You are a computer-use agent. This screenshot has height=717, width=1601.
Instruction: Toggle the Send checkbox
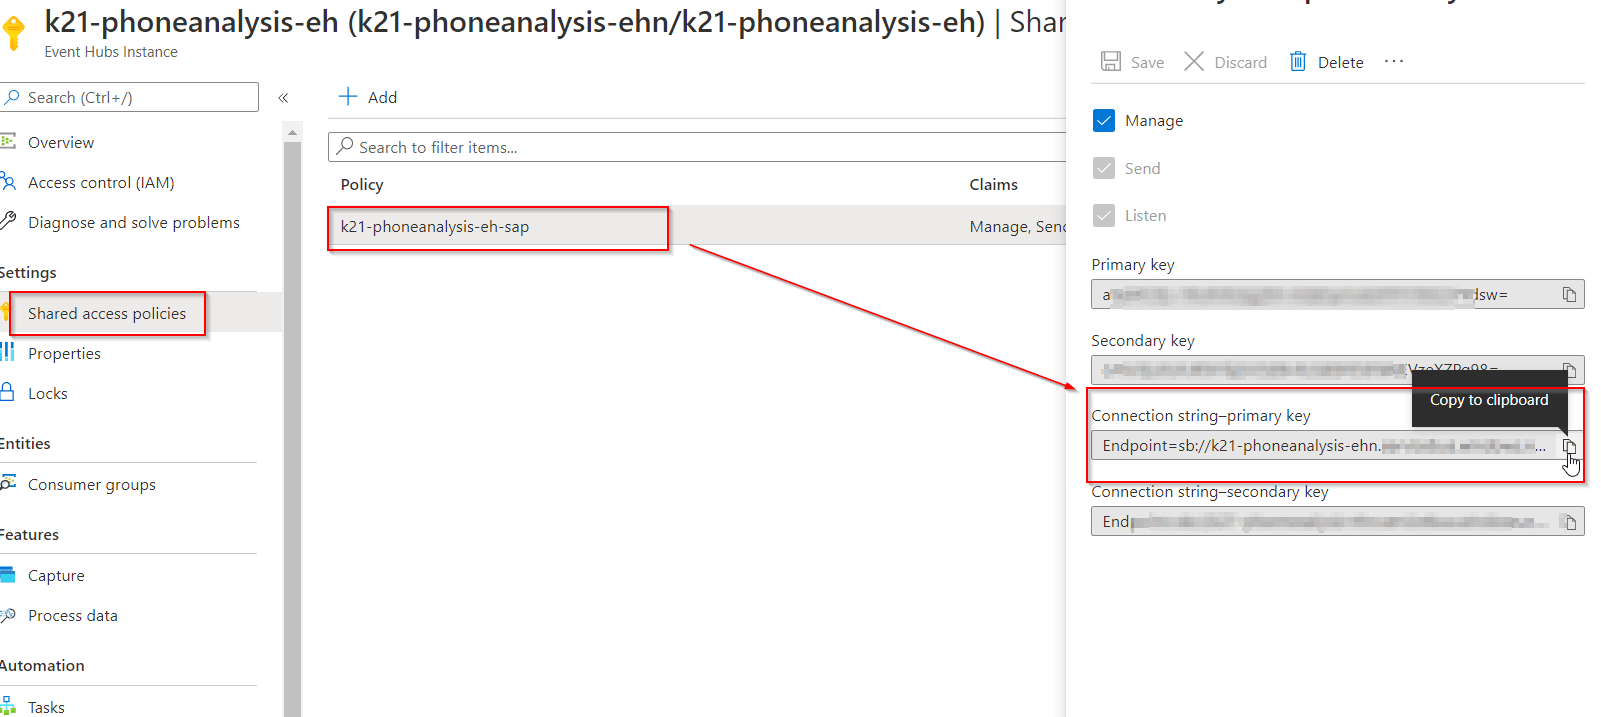point(1104,168)
